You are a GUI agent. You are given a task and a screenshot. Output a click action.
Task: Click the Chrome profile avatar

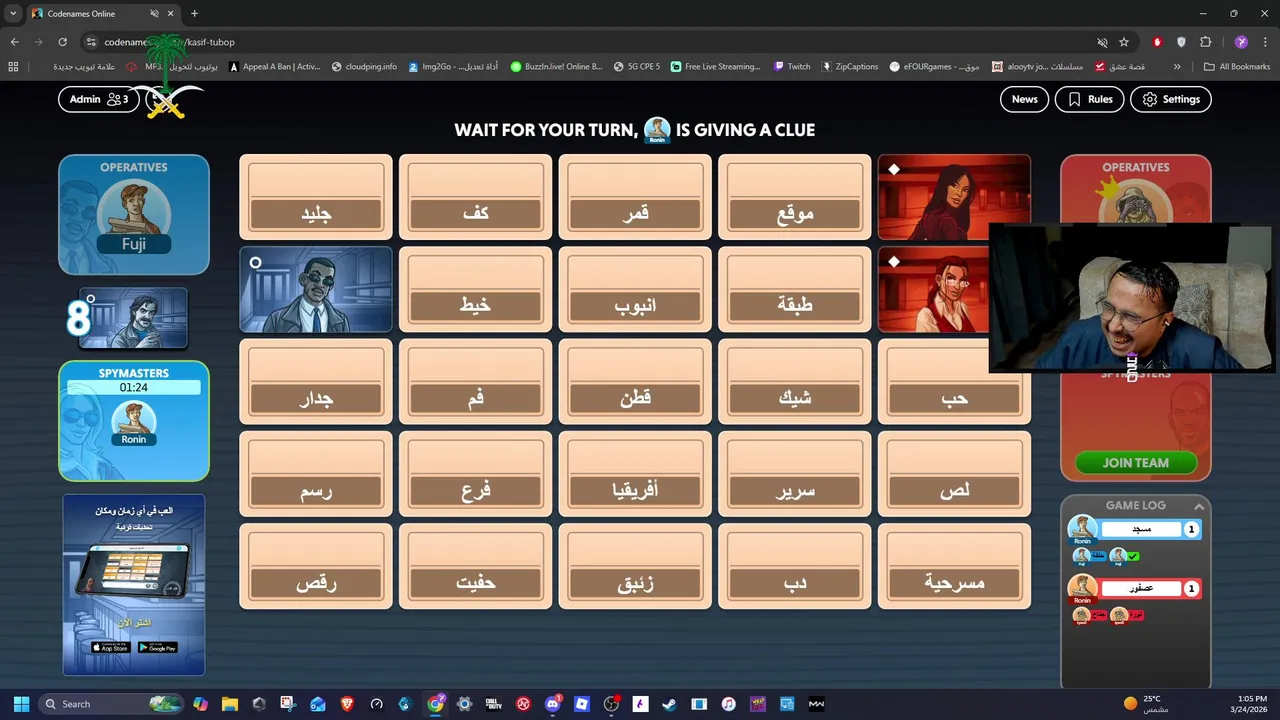pyautogui.click(x=1241, y=42)
